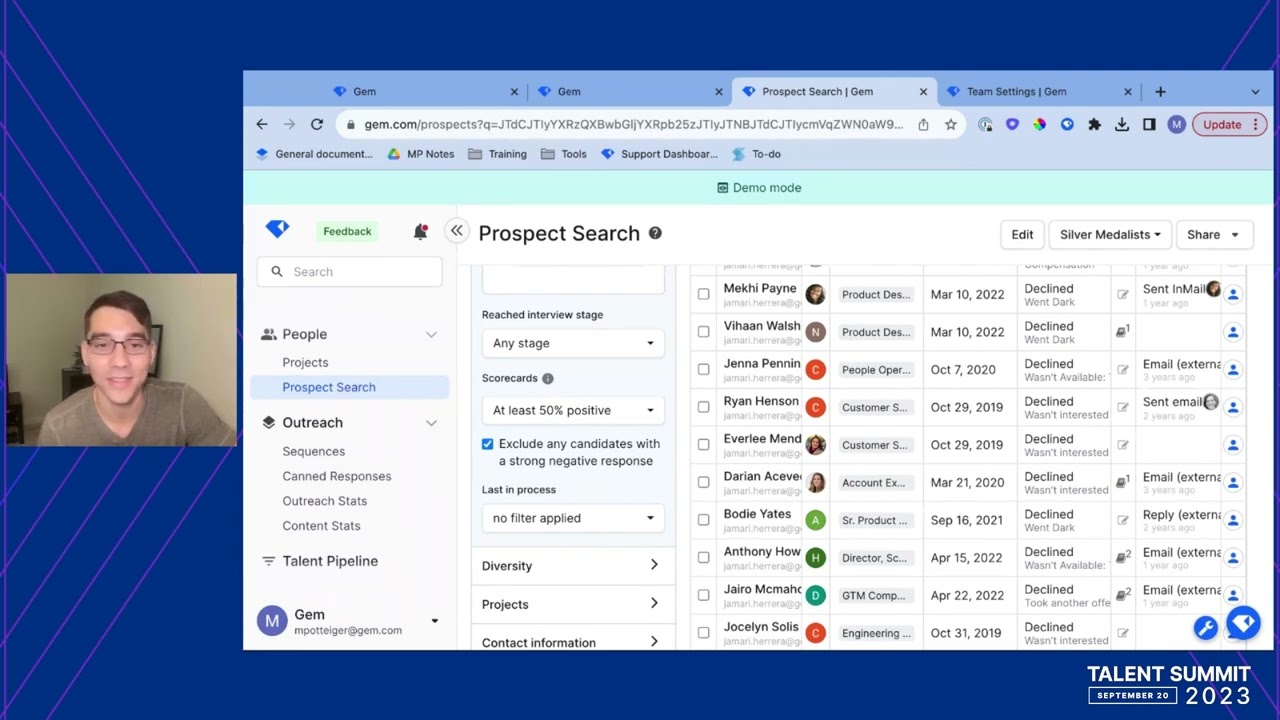Image resolution: width=1280 pixels, height=720 pixels.
Task: Reload the page in browser
Action: [316, 124]
